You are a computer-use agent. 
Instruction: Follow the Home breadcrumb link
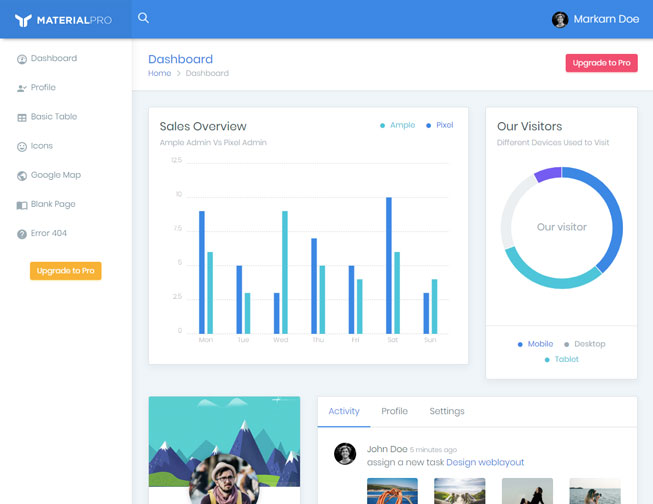160,73
